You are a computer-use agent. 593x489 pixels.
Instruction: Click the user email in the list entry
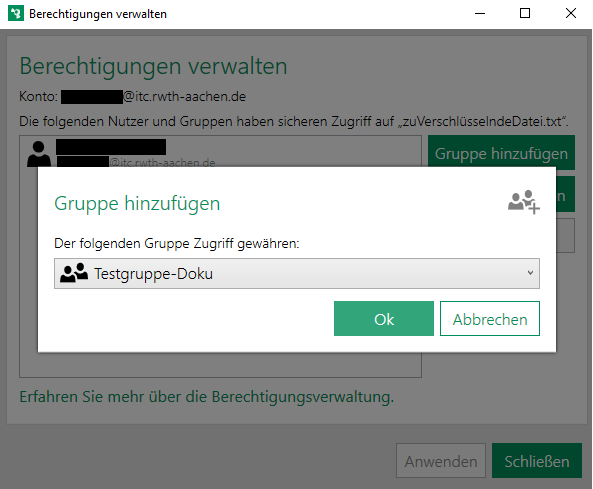[x=136, y=162]
